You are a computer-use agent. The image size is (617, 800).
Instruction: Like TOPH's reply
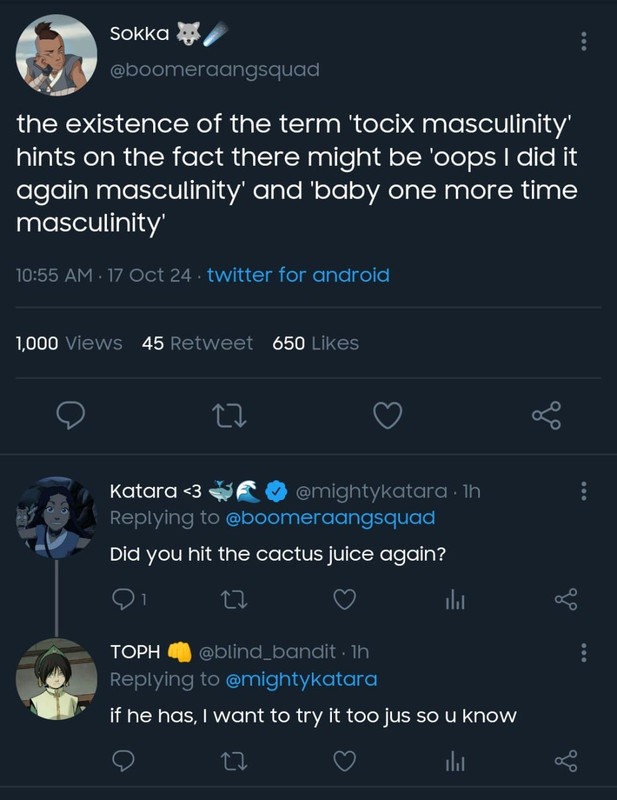coord(345,762)
